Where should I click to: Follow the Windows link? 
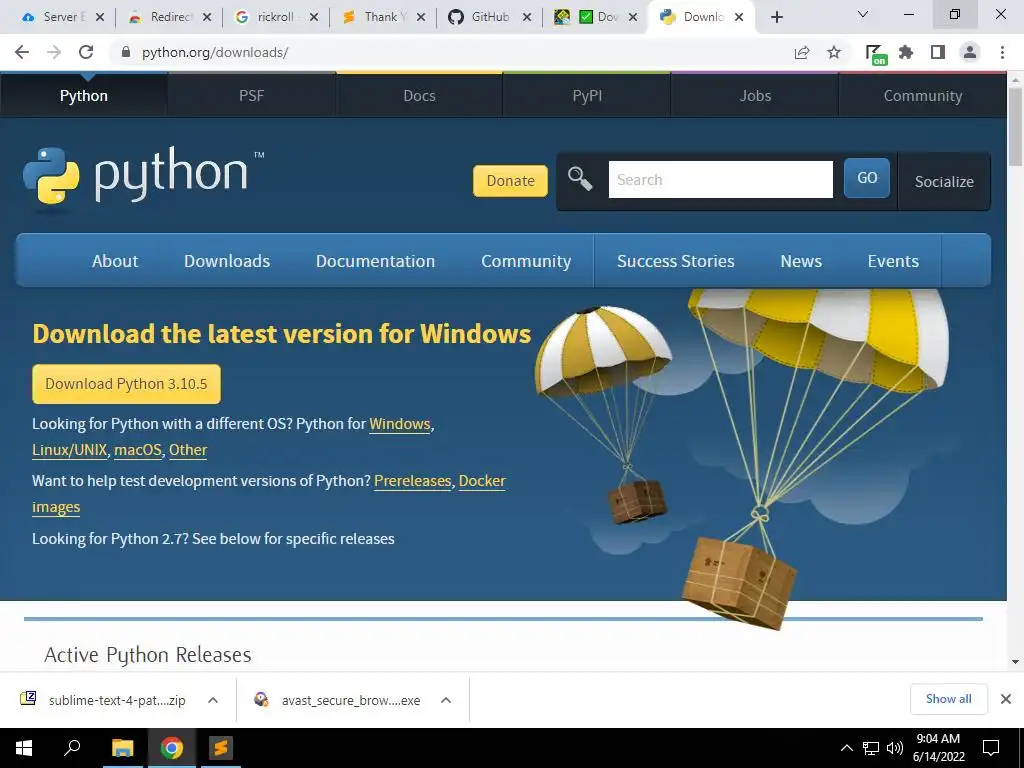coord(400,424)
